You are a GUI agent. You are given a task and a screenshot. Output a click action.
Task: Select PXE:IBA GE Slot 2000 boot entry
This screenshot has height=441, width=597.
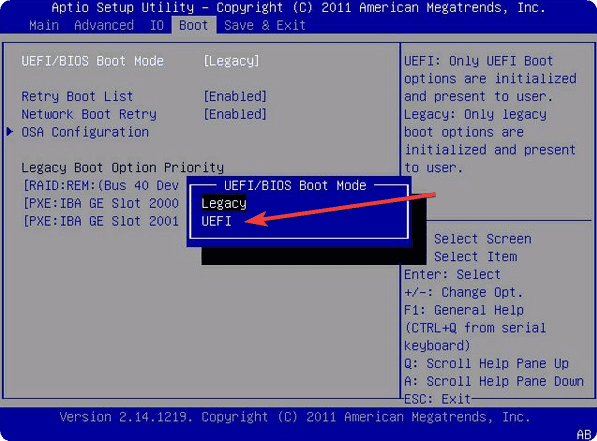click(101, 203)
